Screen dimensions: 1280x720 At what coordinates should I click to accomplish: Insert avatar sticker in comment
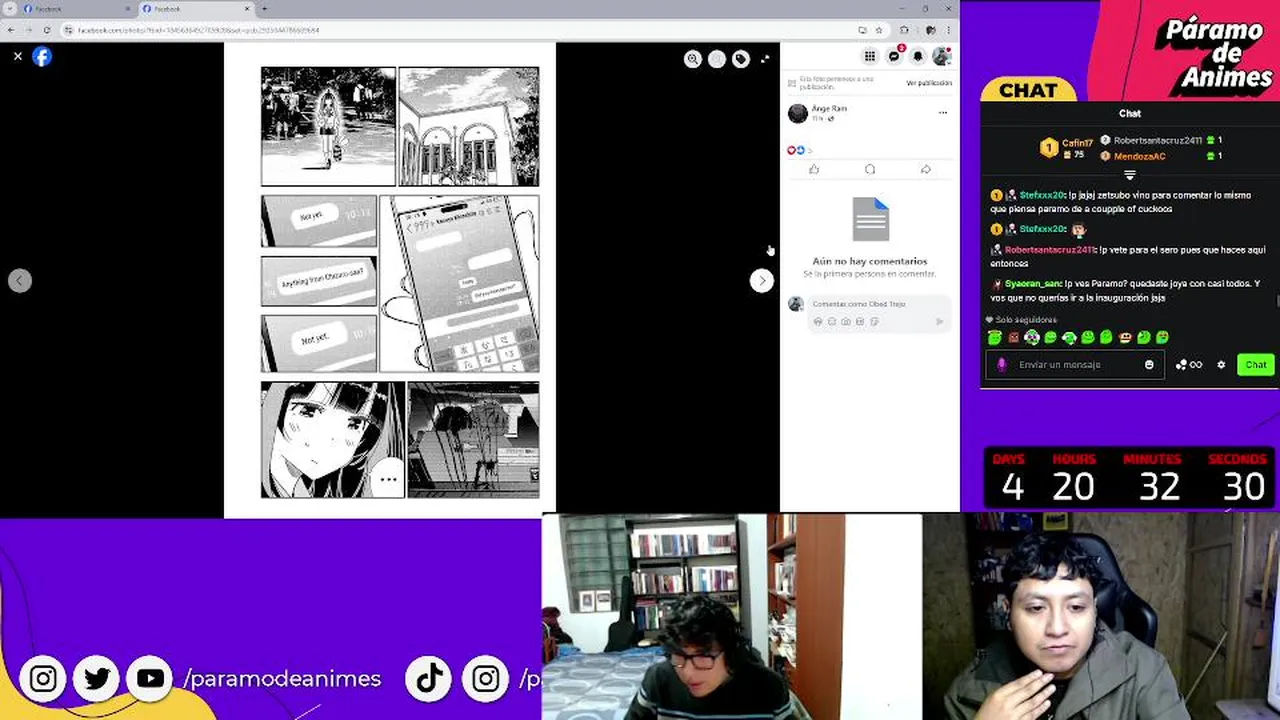(x=818, y=322)
